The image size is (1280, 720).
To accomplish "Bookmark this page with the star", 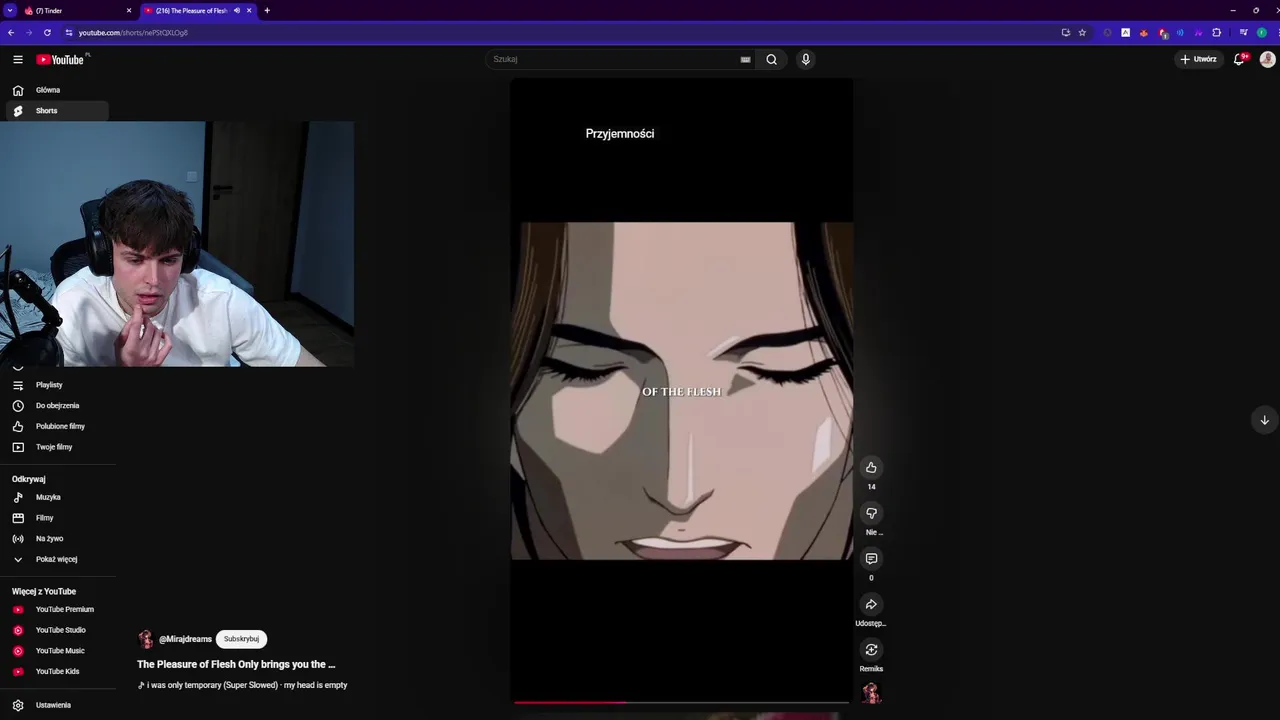I will pyautogui.click(x=1082, y=33).
